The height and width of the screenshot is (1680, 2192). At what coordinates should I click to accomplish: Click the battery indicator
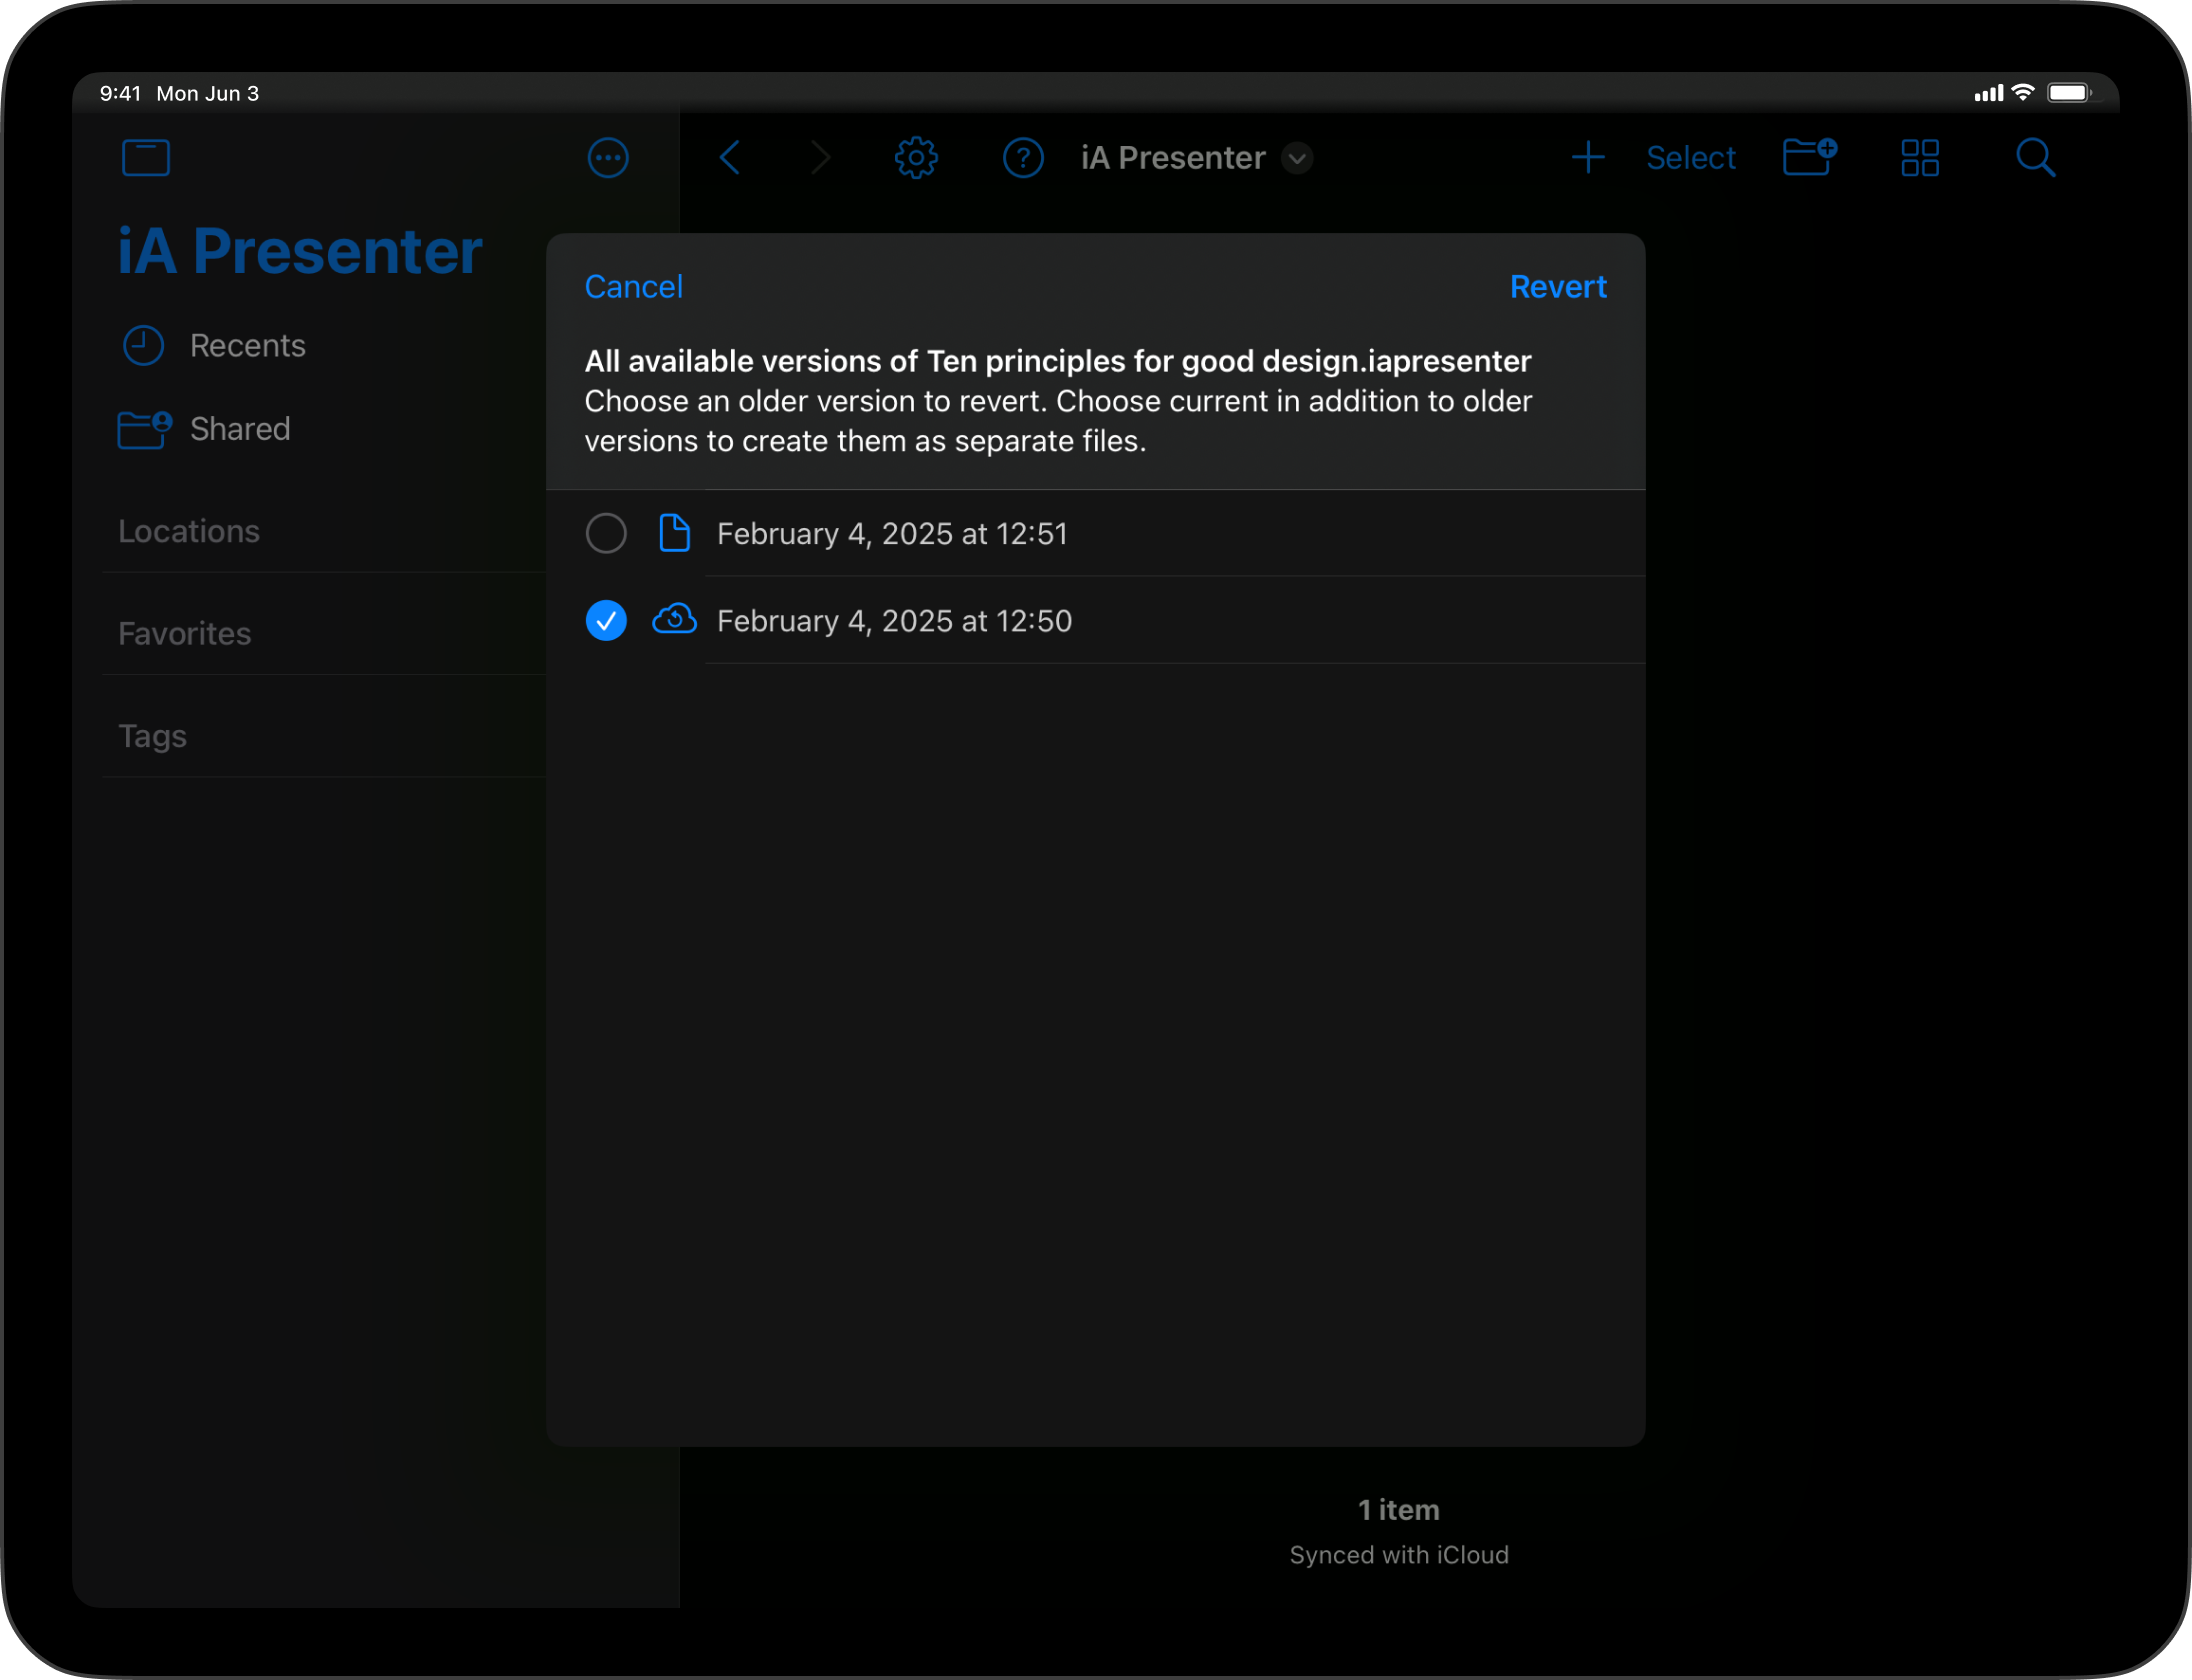pyautogui.click(x=2070, y=93)
